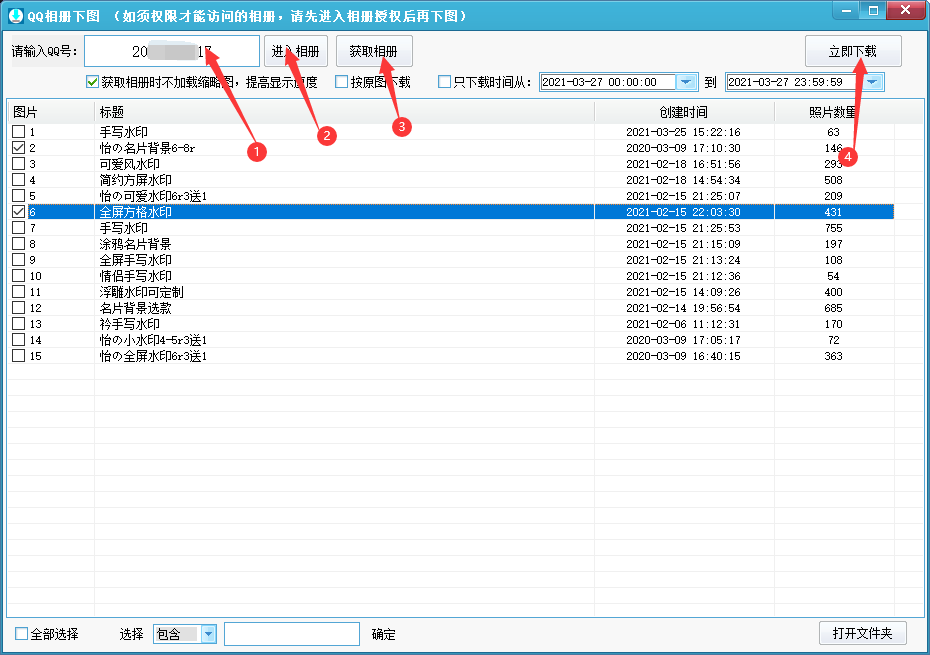Select the checkbox of album row 14
The height and width of the screenshot is (655, 930).
18,340
